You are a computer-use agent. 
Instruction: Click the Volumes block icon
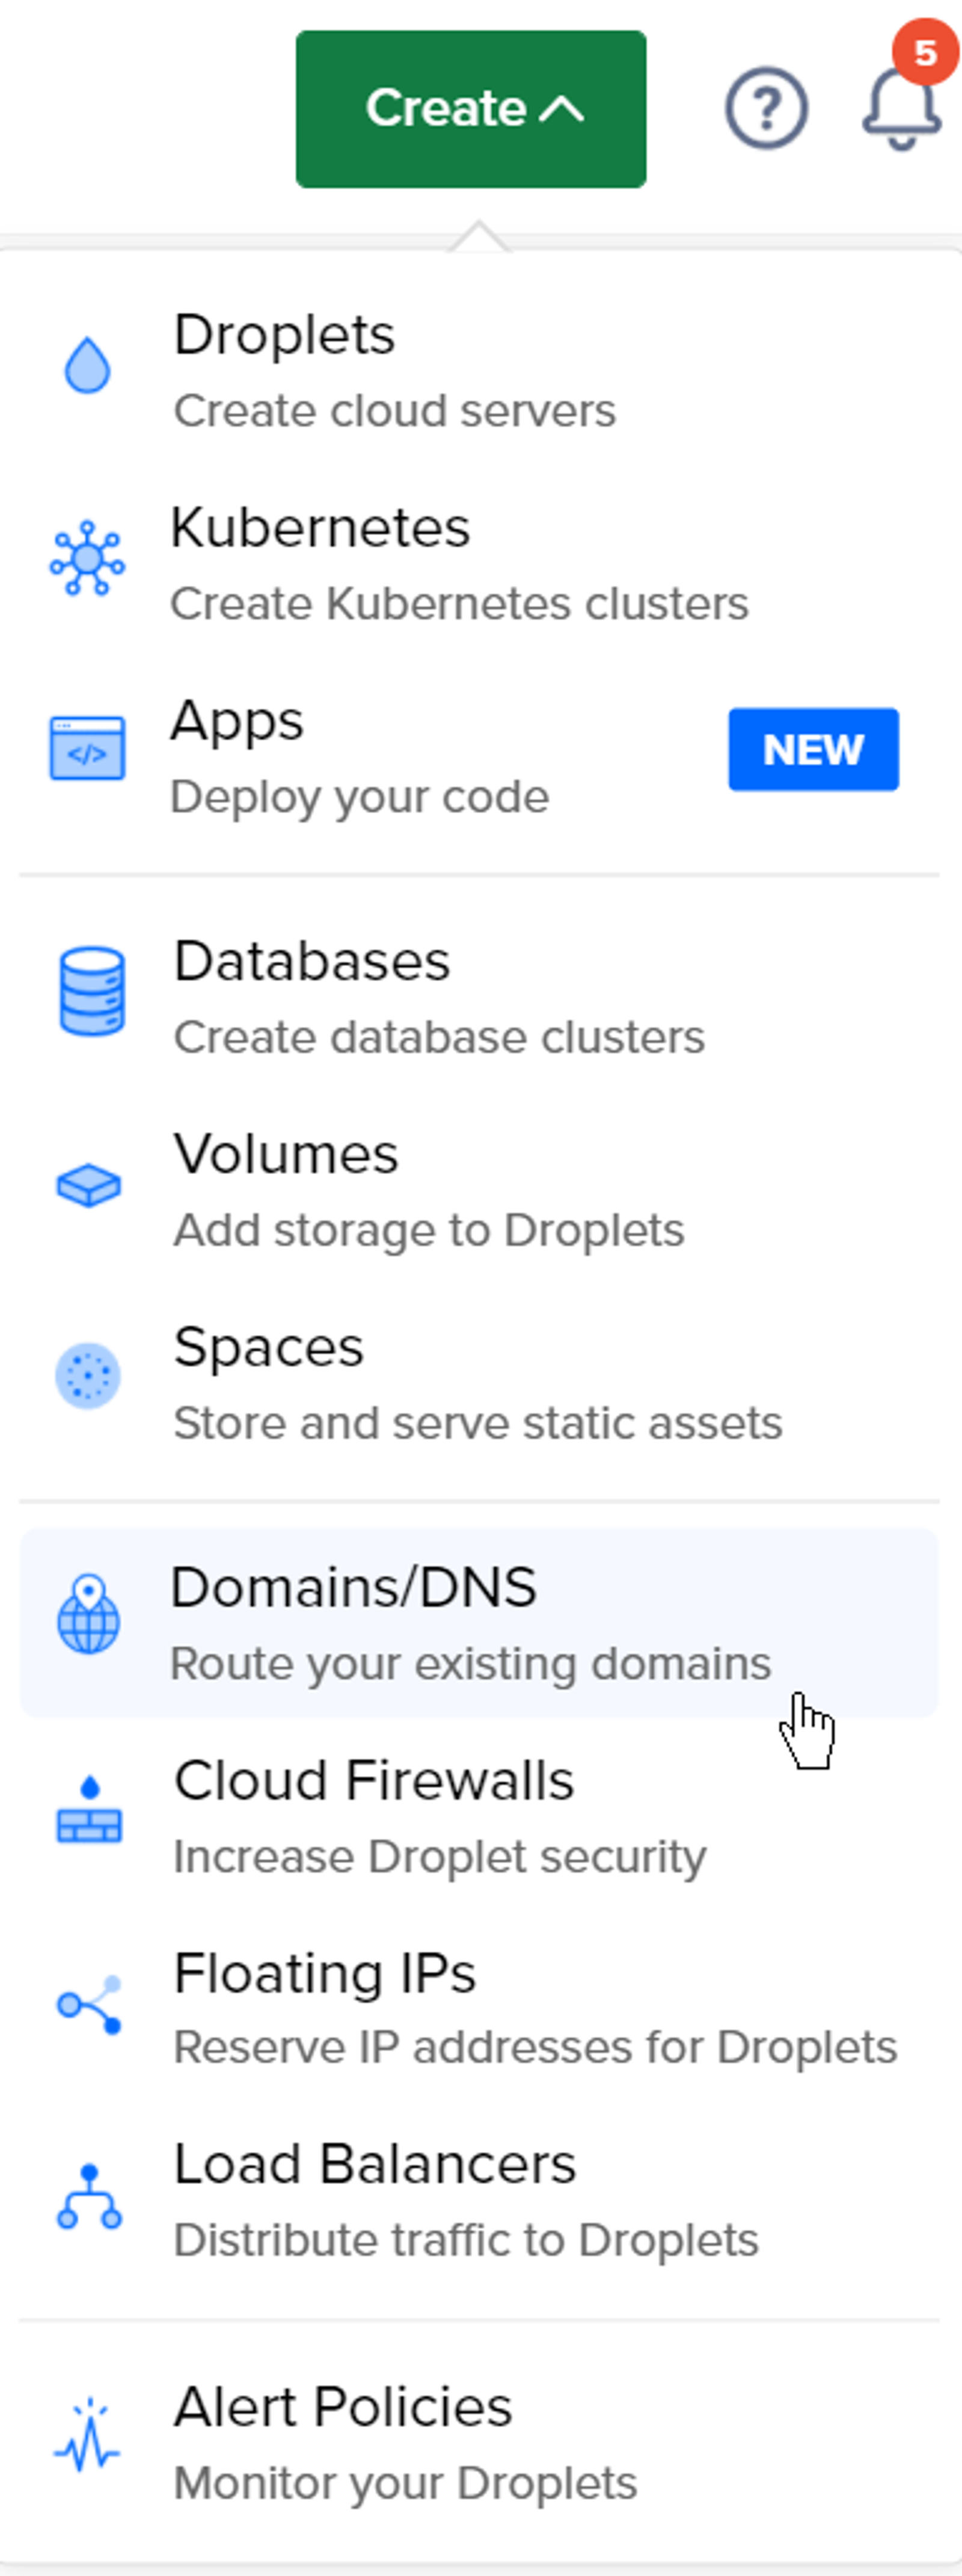click(x=88, y=1186)
